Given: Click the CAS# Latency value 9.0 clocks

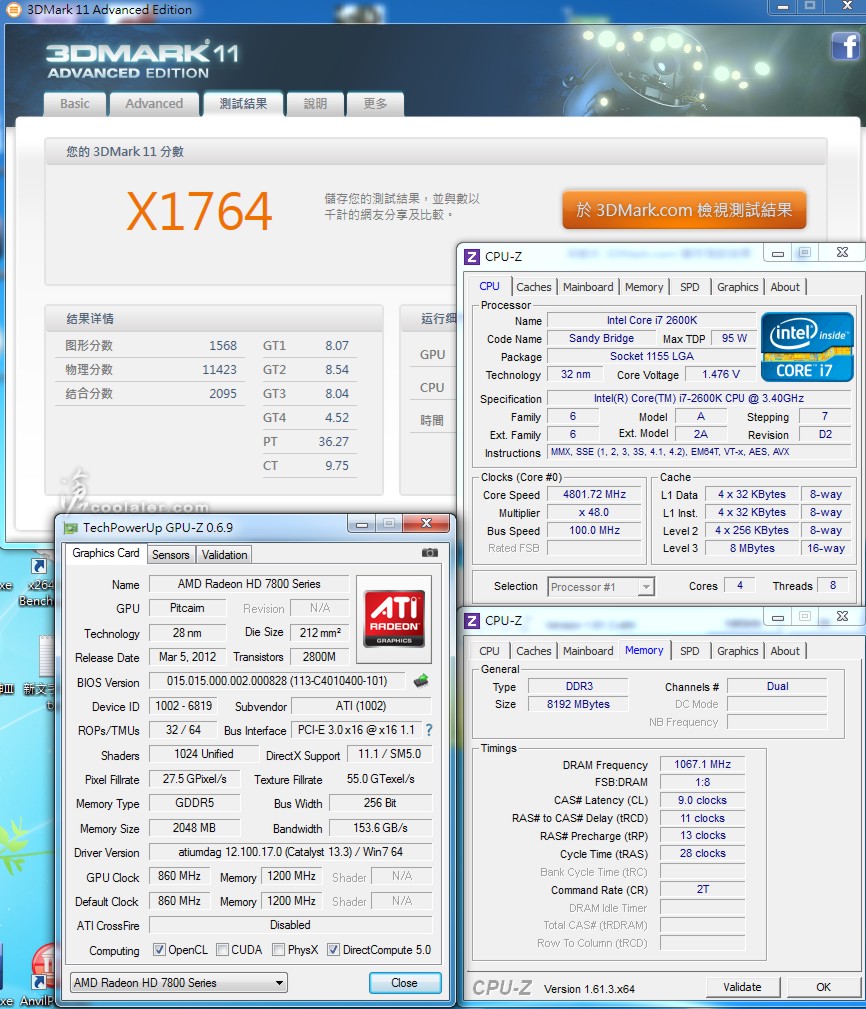Looking at the screenshot, I should tap(703, 801).
